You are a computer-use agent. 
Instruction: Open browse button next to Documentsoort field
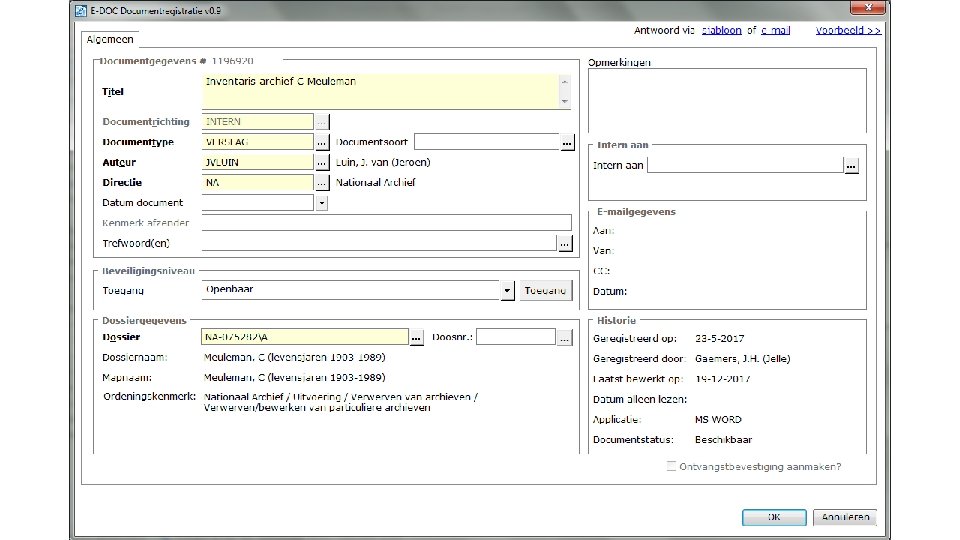[567, 142]
